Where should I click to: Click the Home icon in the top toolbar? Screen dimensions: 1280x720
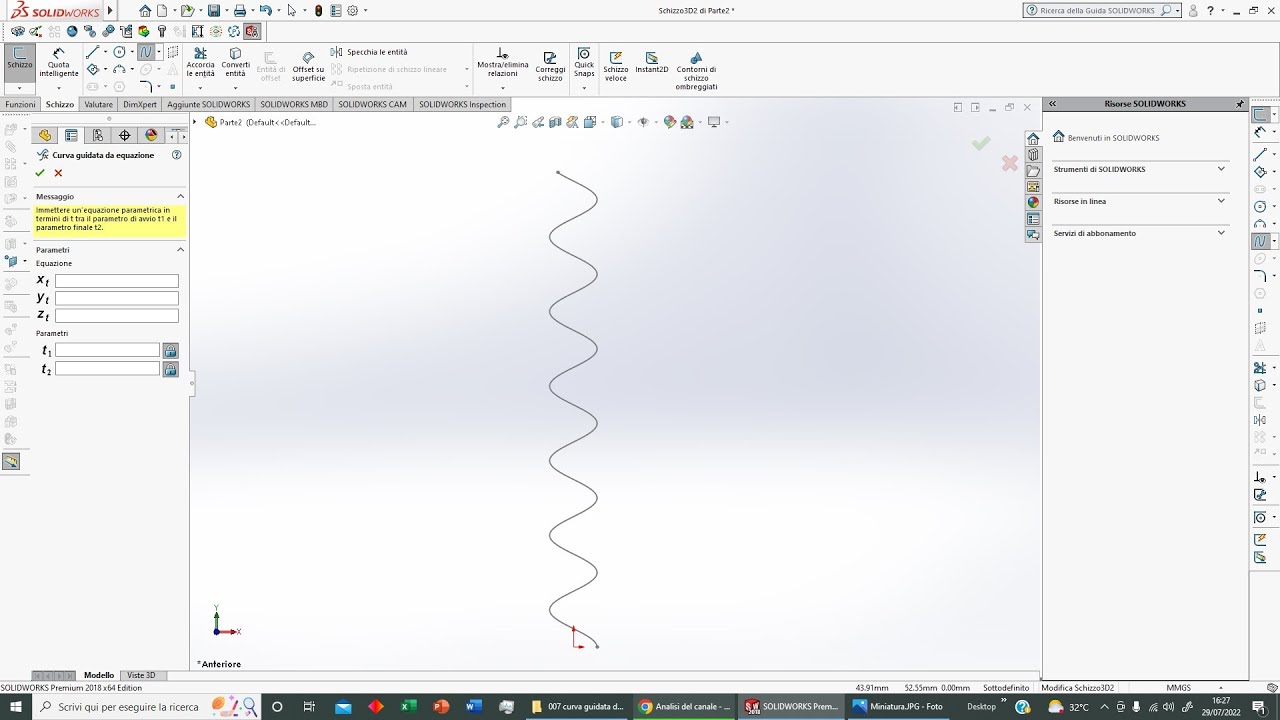(x=145, y=10)
